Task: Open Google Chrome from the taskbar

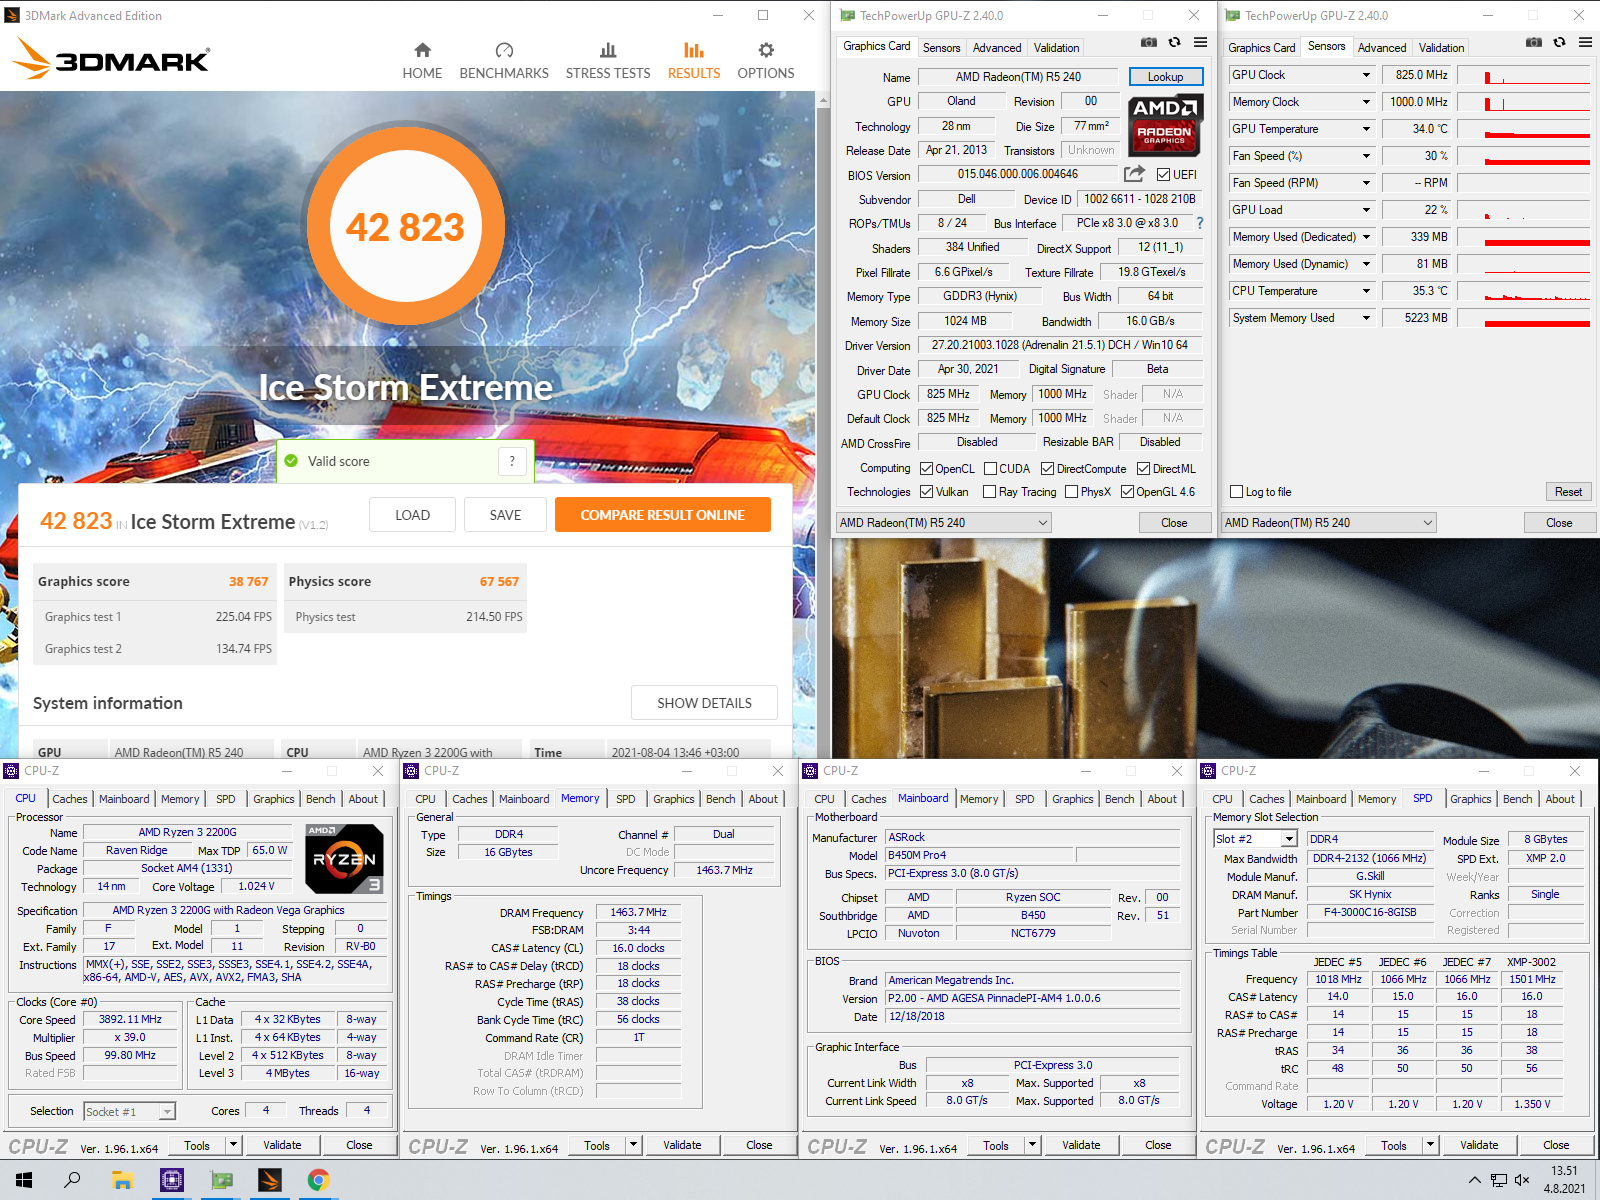Action: [x=318, y=1180]
